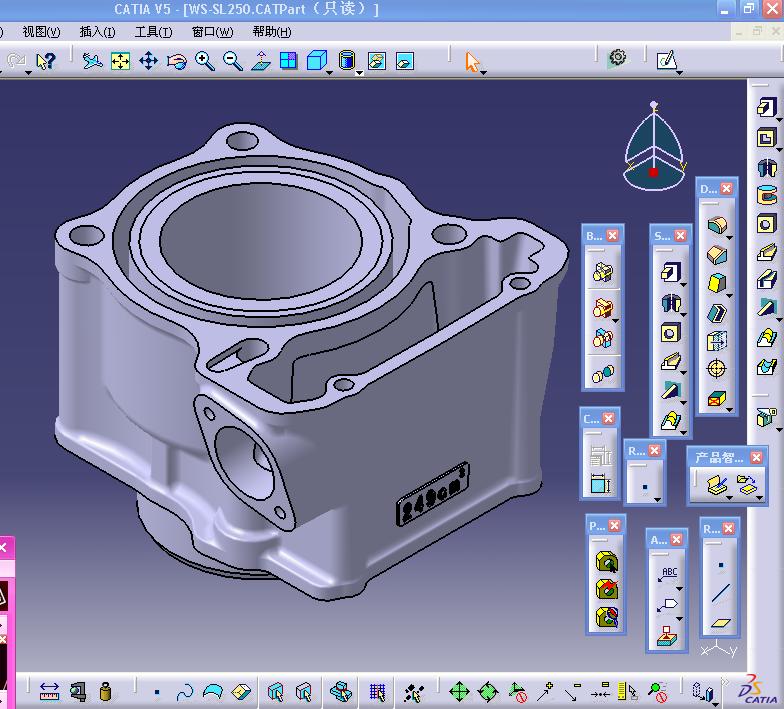Click the Pad icon in S... toolbar

(x=670, y=272)
